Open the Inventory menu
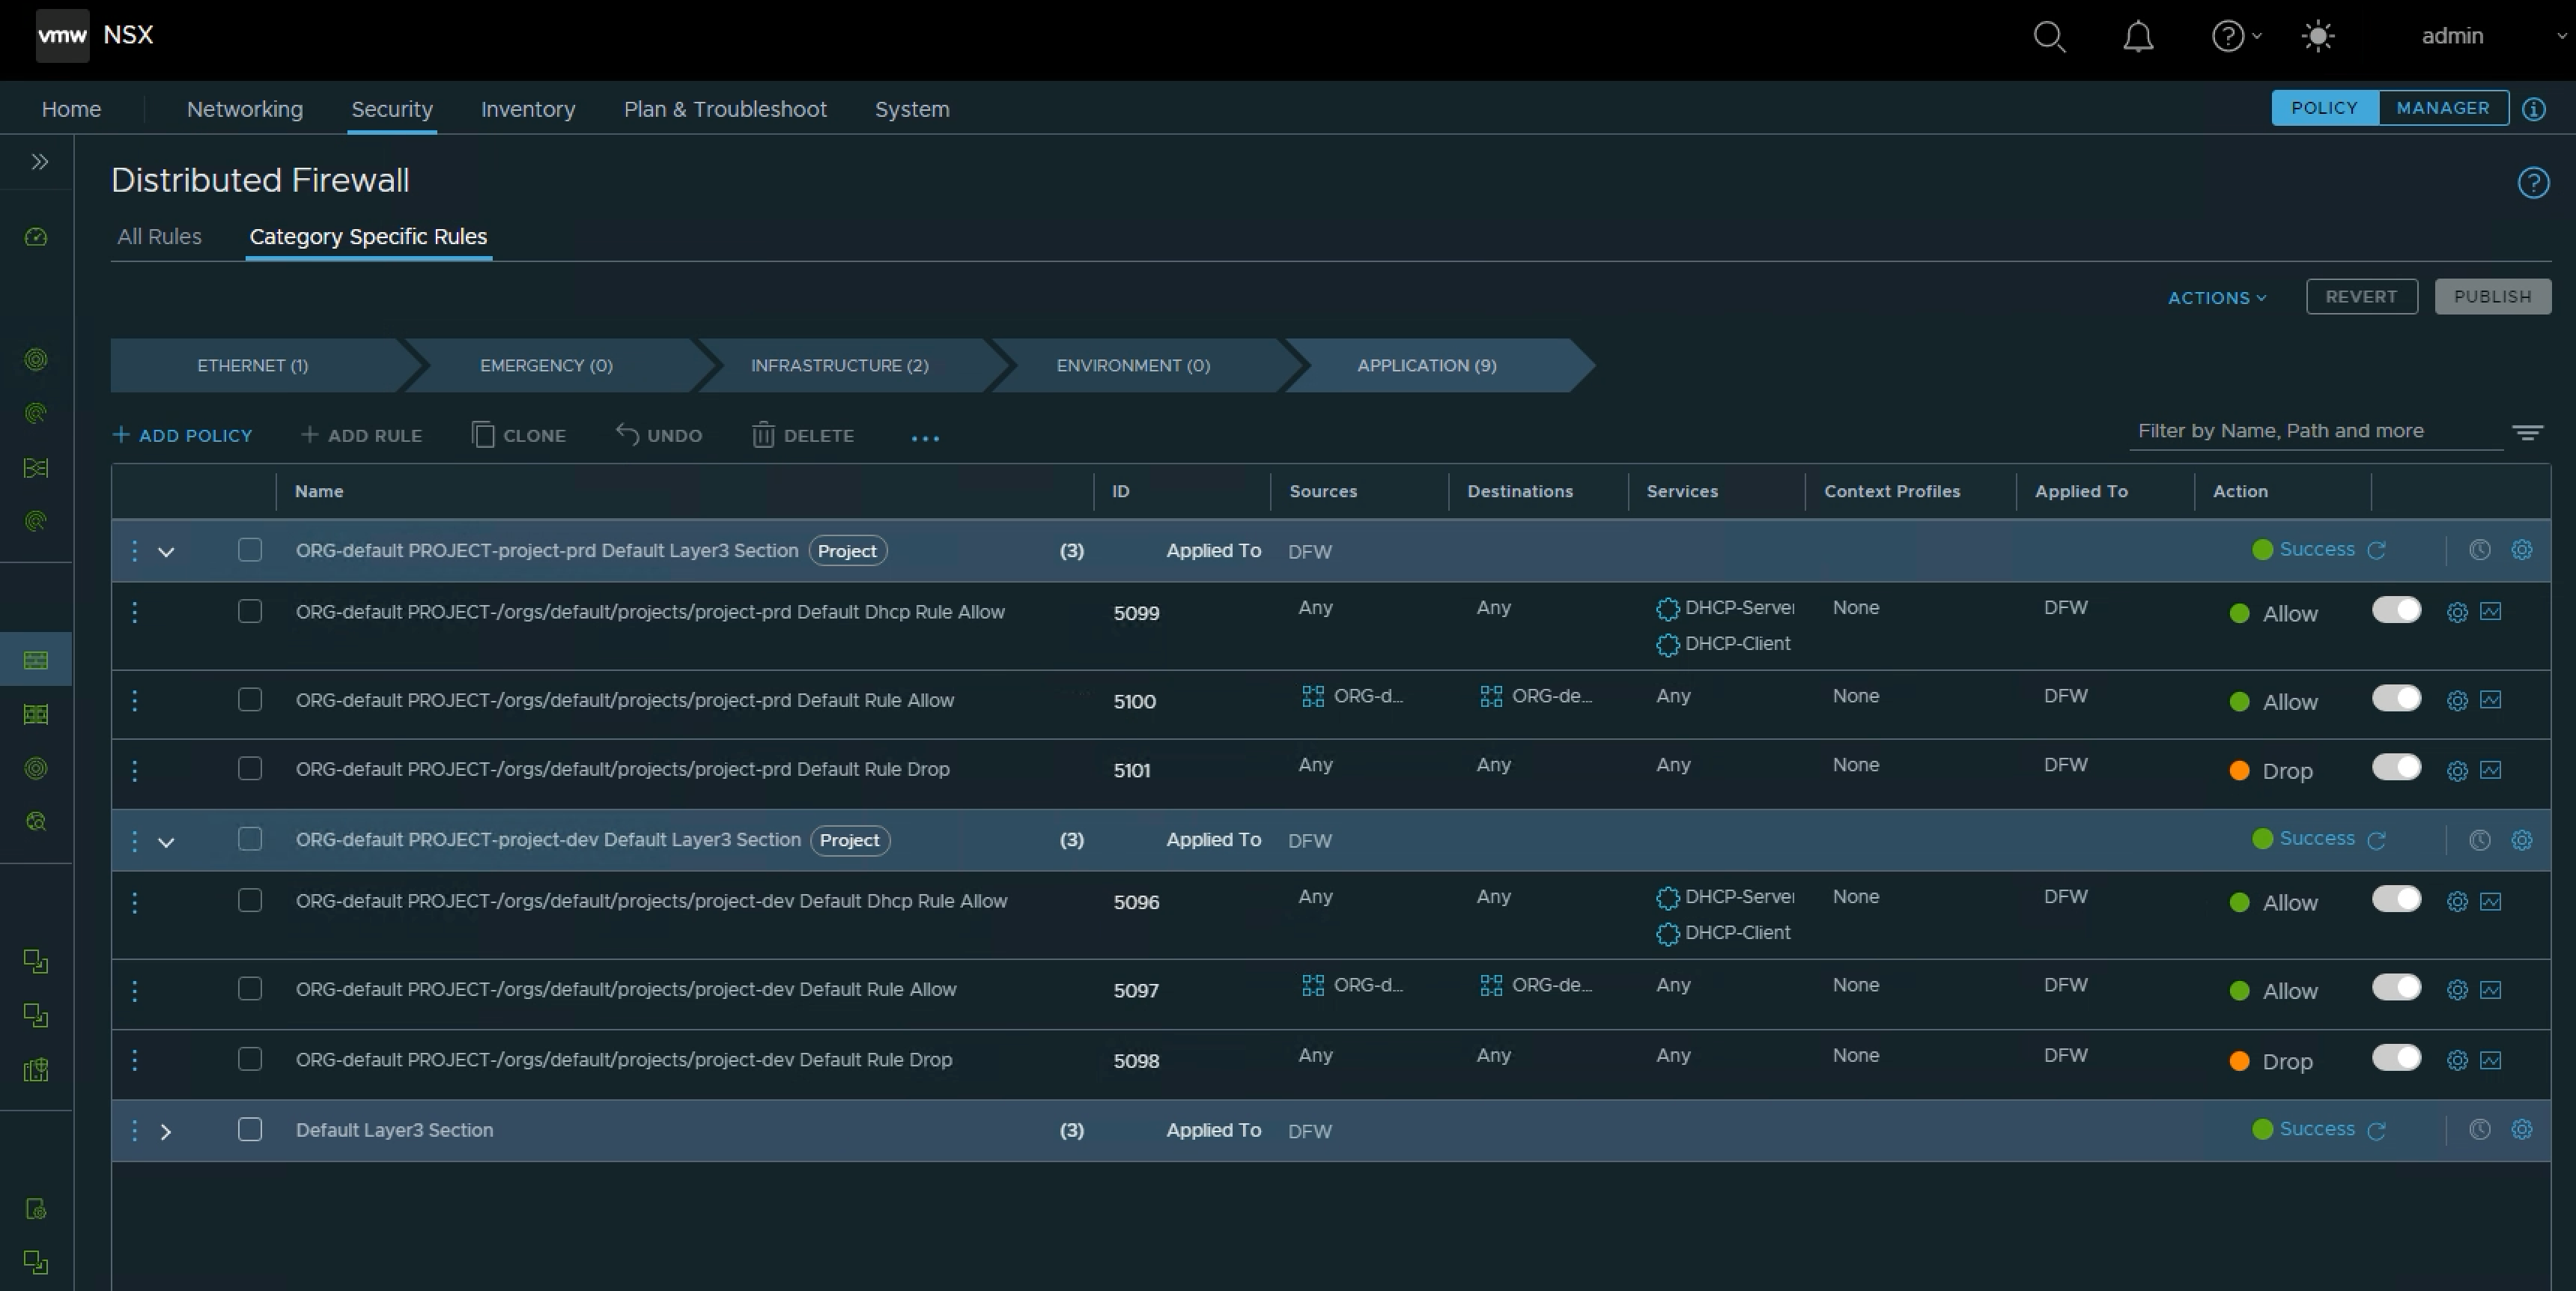 (x=528, y=109)
